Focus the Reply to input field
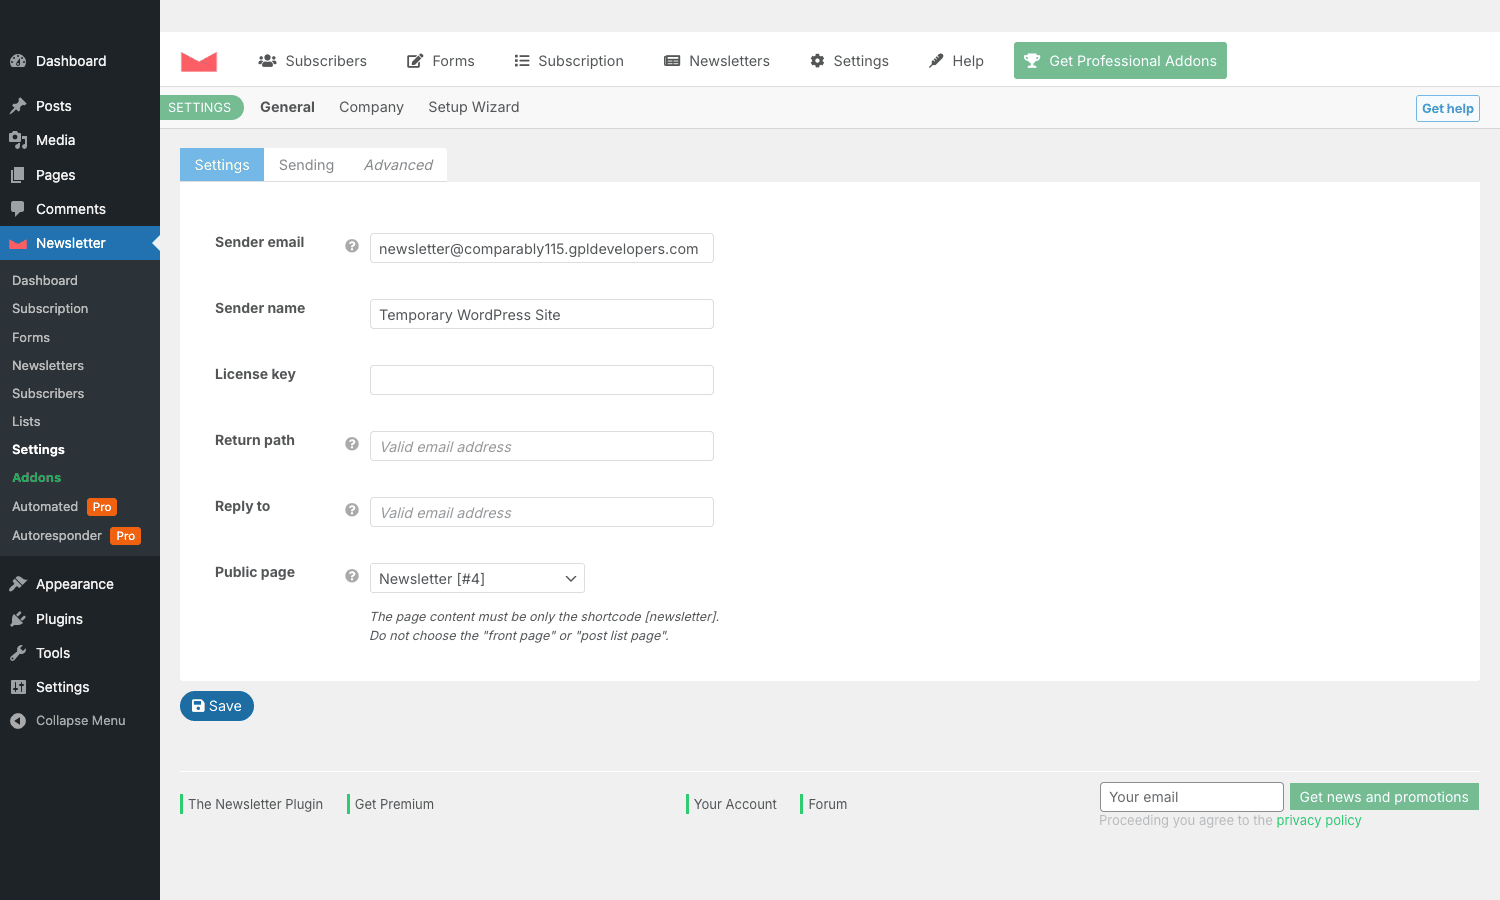1500x900 pixels. 542,512
